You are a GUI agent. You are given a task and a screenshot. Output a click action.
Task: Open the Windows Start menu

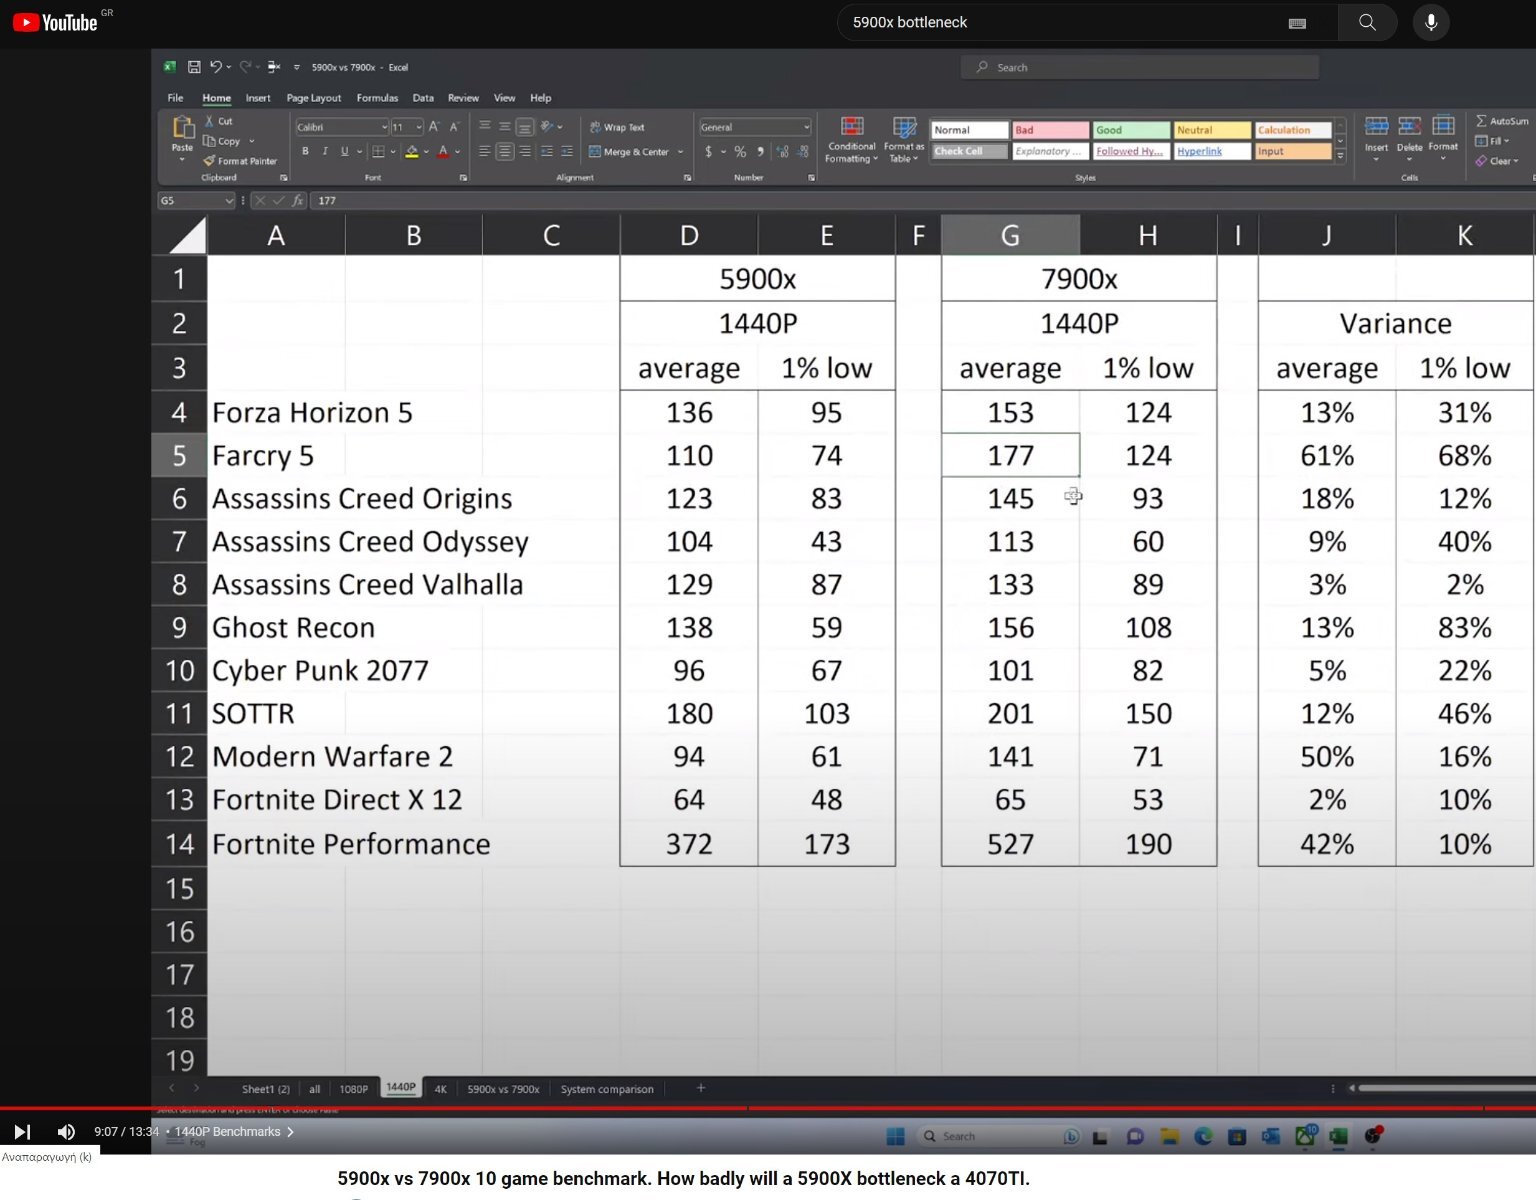895,1136
